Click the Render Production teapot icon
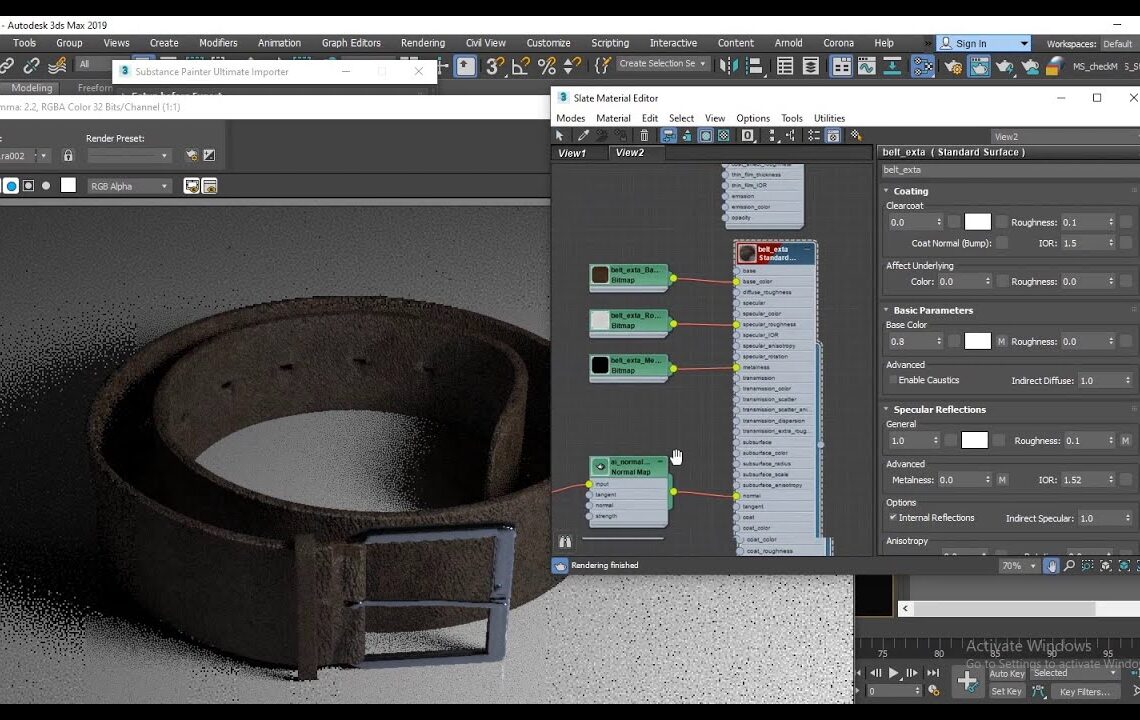This screenshot has height=720, width=1140. [x=1005, y=67]
